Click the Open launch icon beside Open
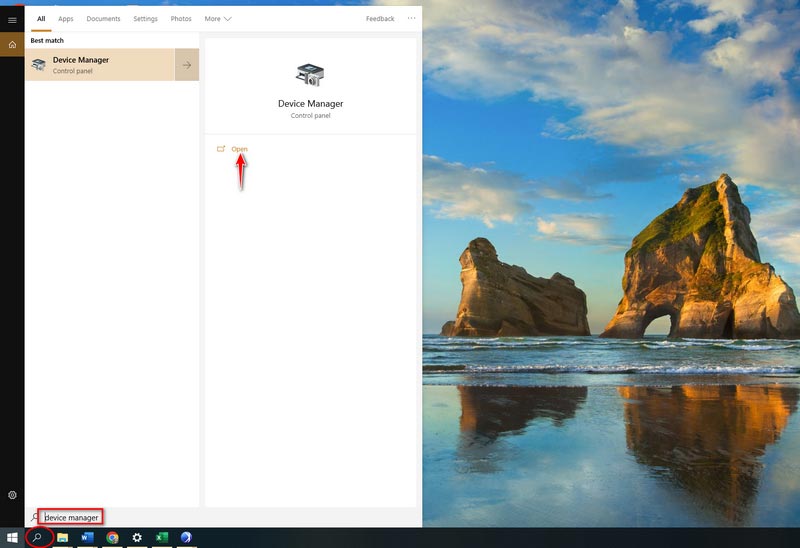This screenshot has width=800, height=548. click(x=221, y=149)
